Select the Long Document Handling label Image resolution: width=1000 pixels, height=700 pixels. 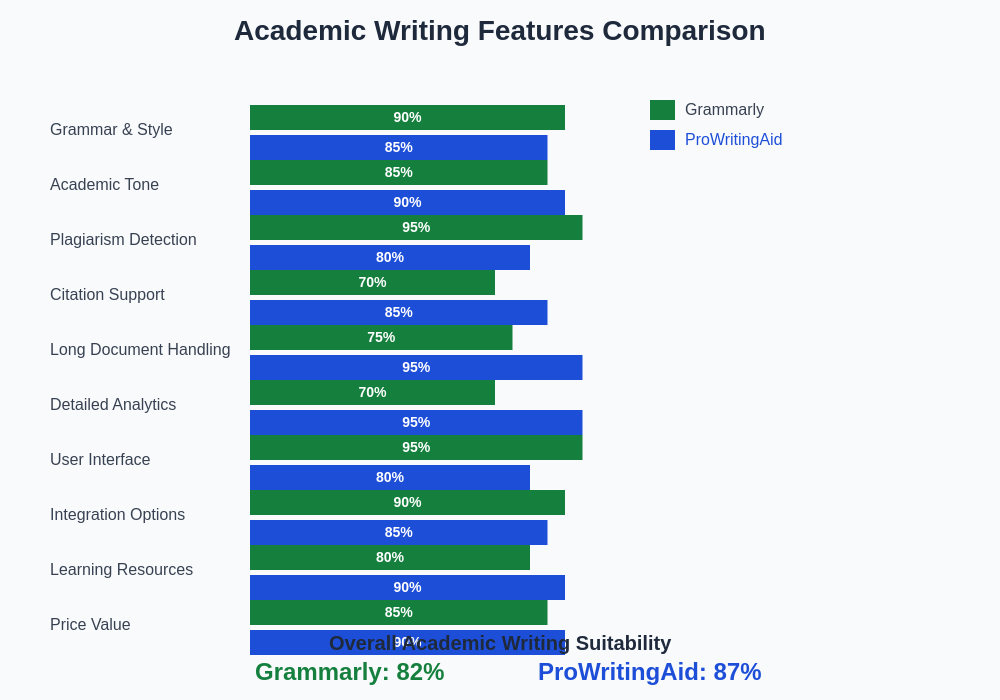[x=140, y=350]
